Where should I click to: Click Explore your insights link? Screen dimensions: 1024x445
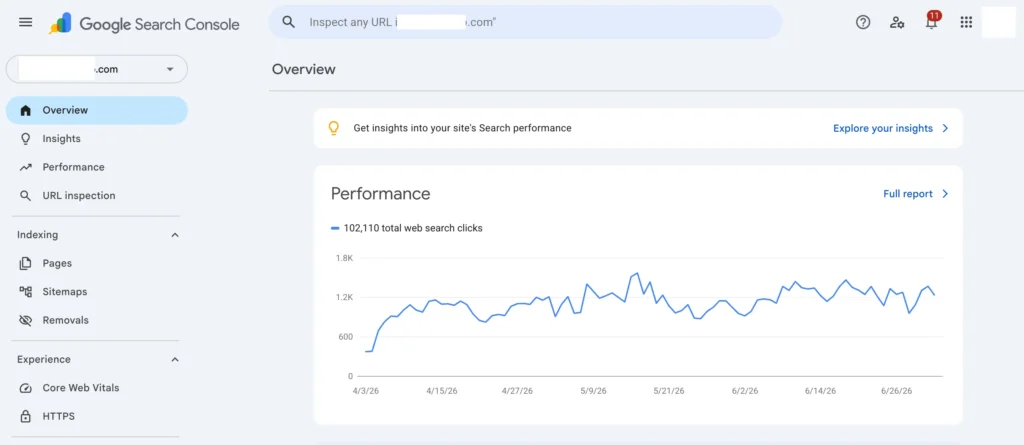point(883,128)
